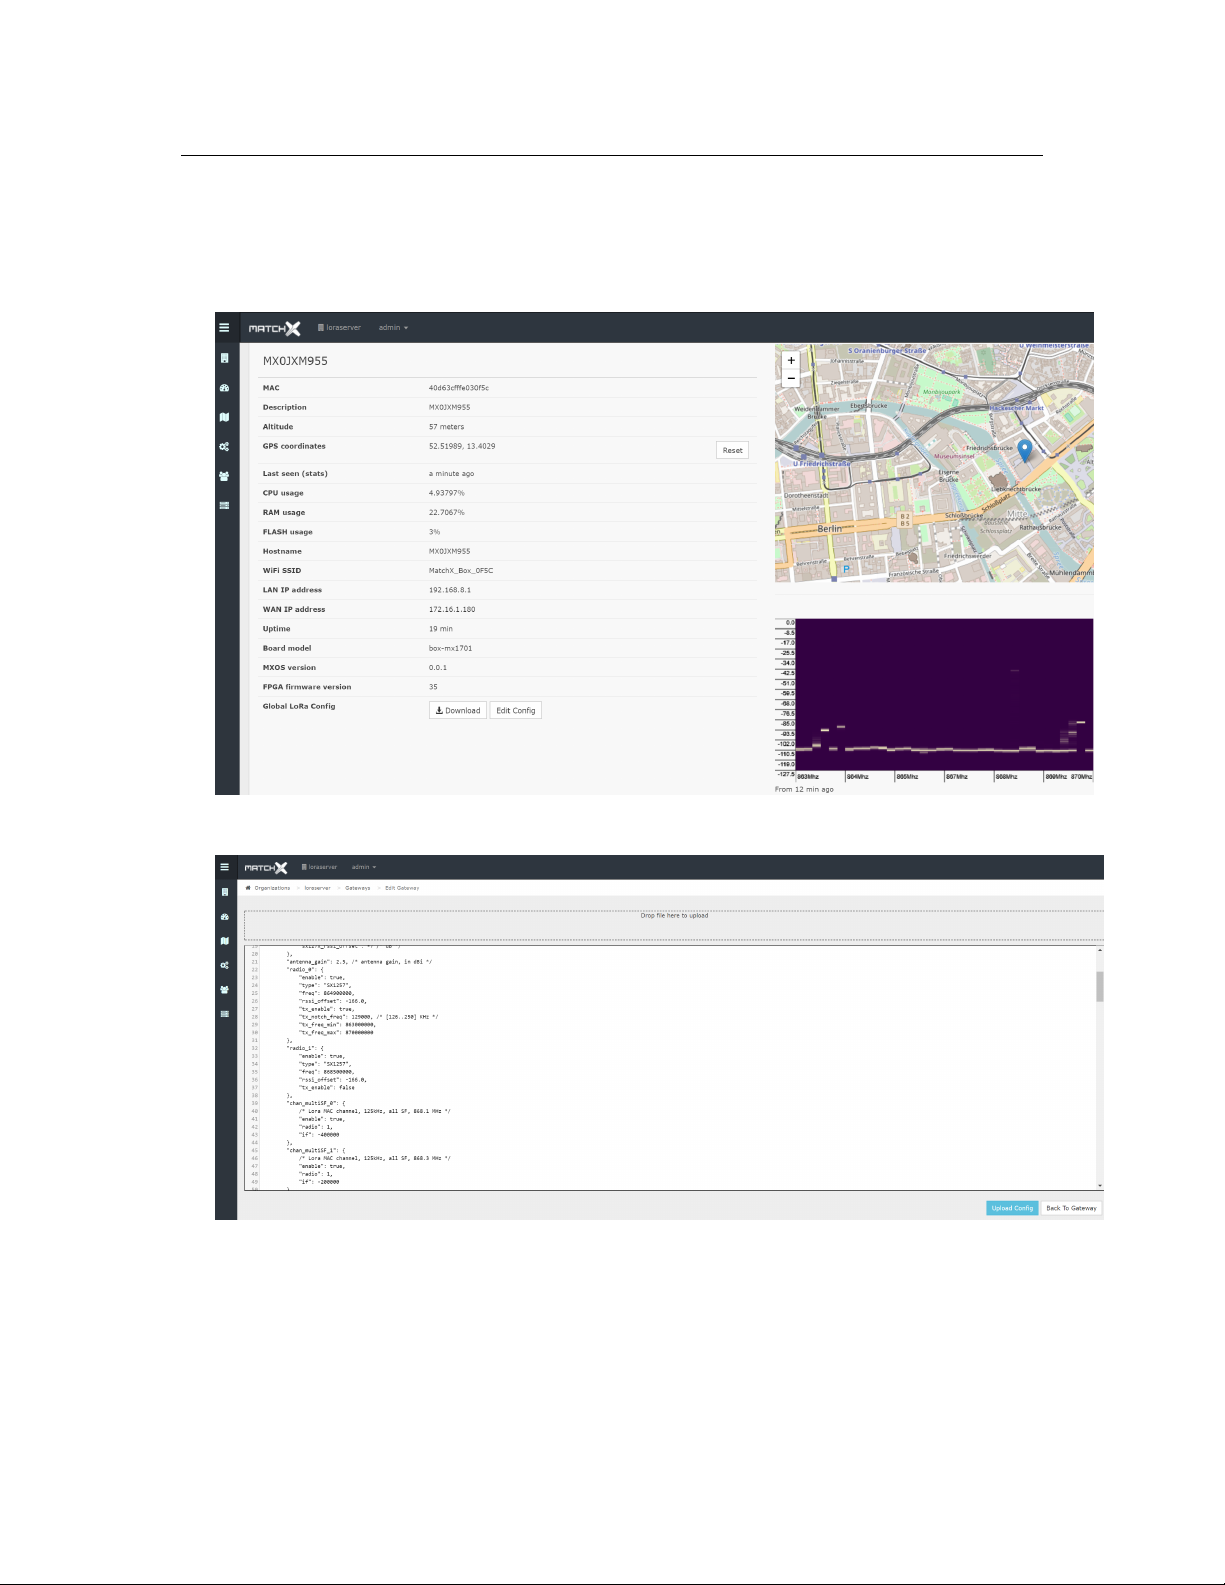Click scroll-up arrow of config editor
The image size is (1225, 1585).
click(x=1100, y=950)
